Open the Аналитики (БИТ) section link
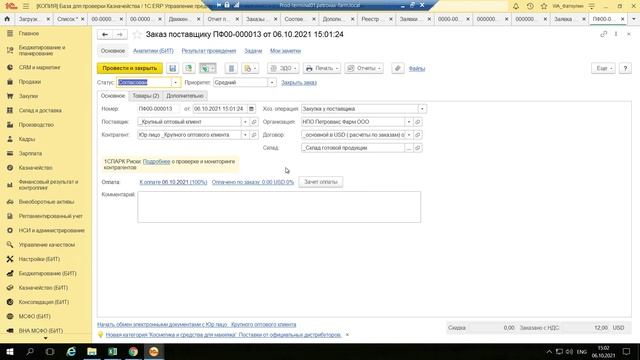 point(153,51)
